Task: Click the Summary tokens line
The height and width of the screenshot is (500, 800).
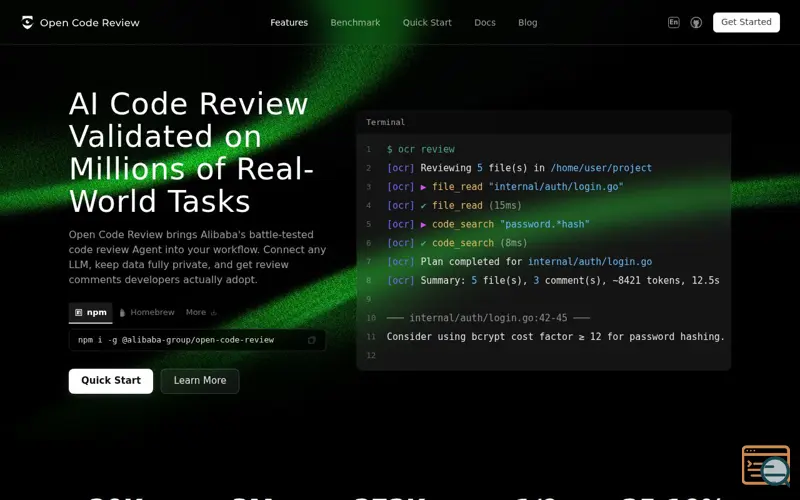Action: pyautogui.click(x=553, y=281)
